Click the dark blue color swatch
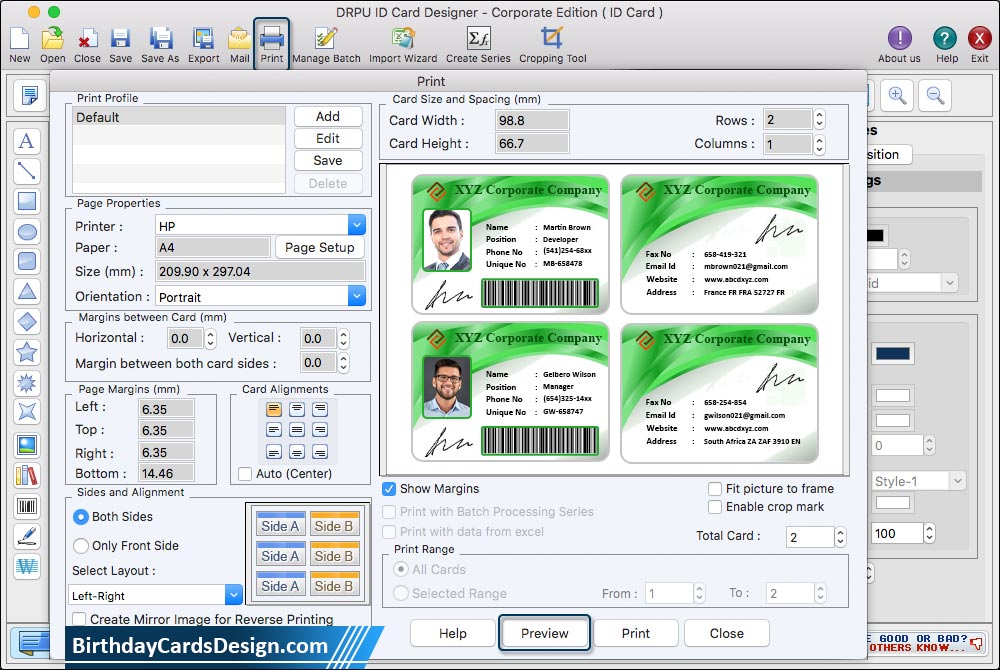 (x=893, y=354)
